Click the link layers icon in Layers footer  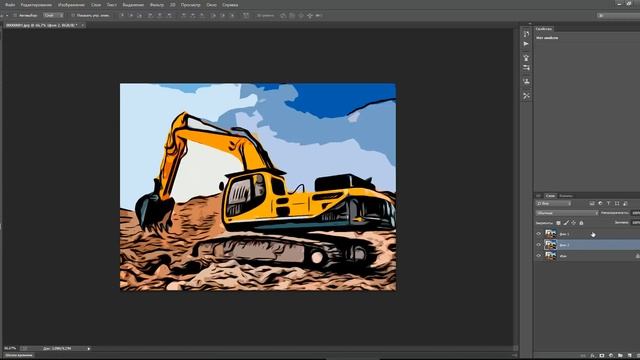582,356
